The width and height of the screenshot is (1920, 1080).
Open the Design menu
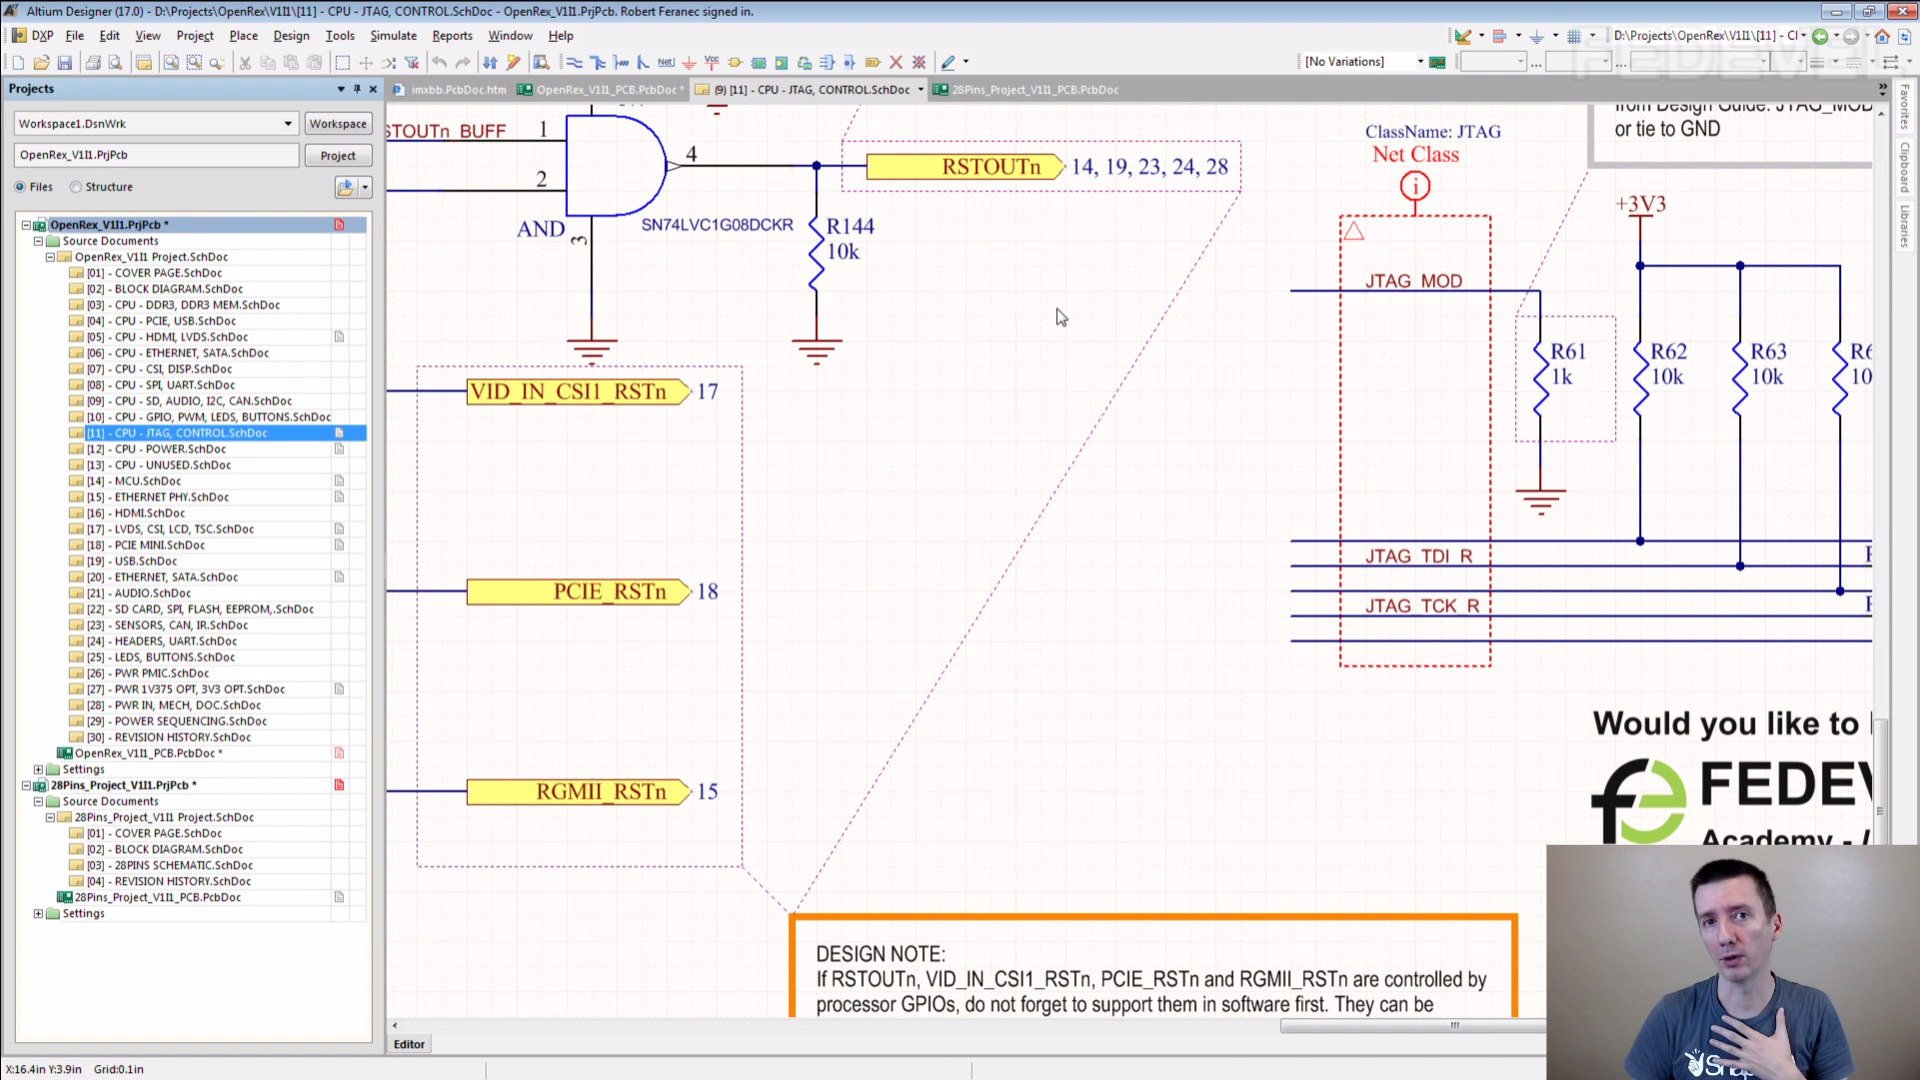point(291,35)
